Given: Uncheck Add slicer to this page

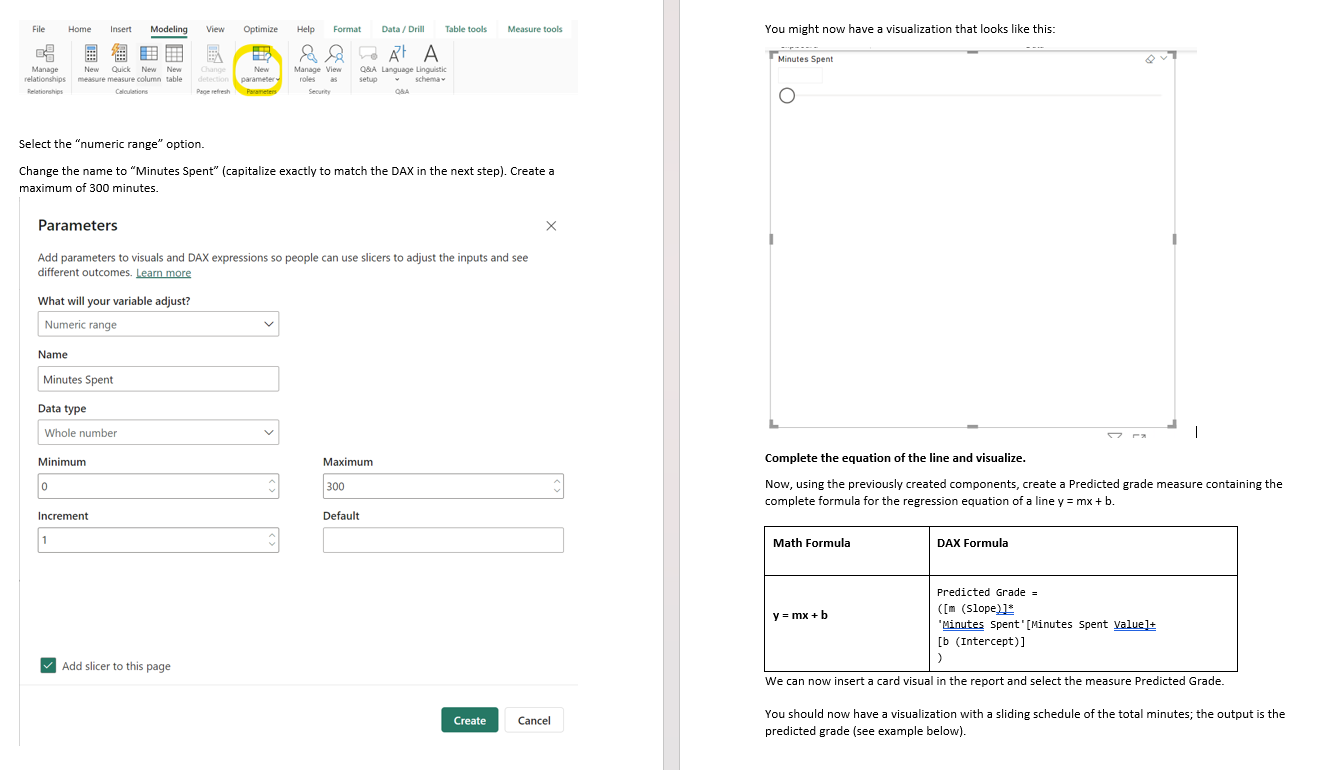Looking at the screenshot, I should click(x=47, y=665).
